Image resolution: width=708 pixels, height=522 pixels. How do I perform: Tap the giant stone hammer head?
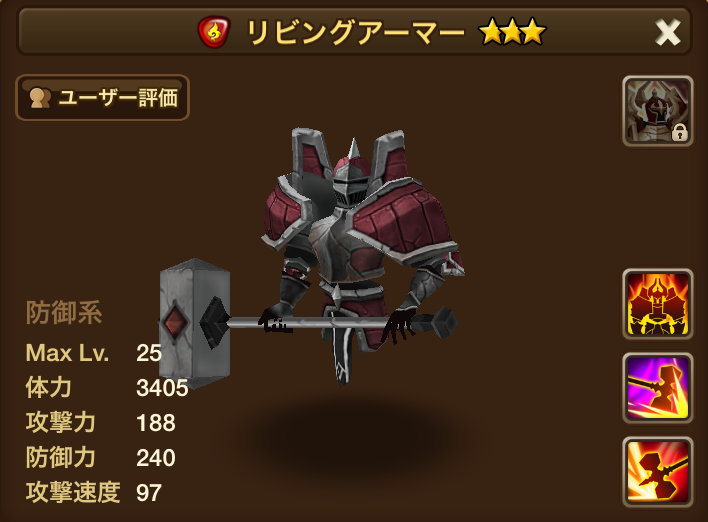point(195,323)
